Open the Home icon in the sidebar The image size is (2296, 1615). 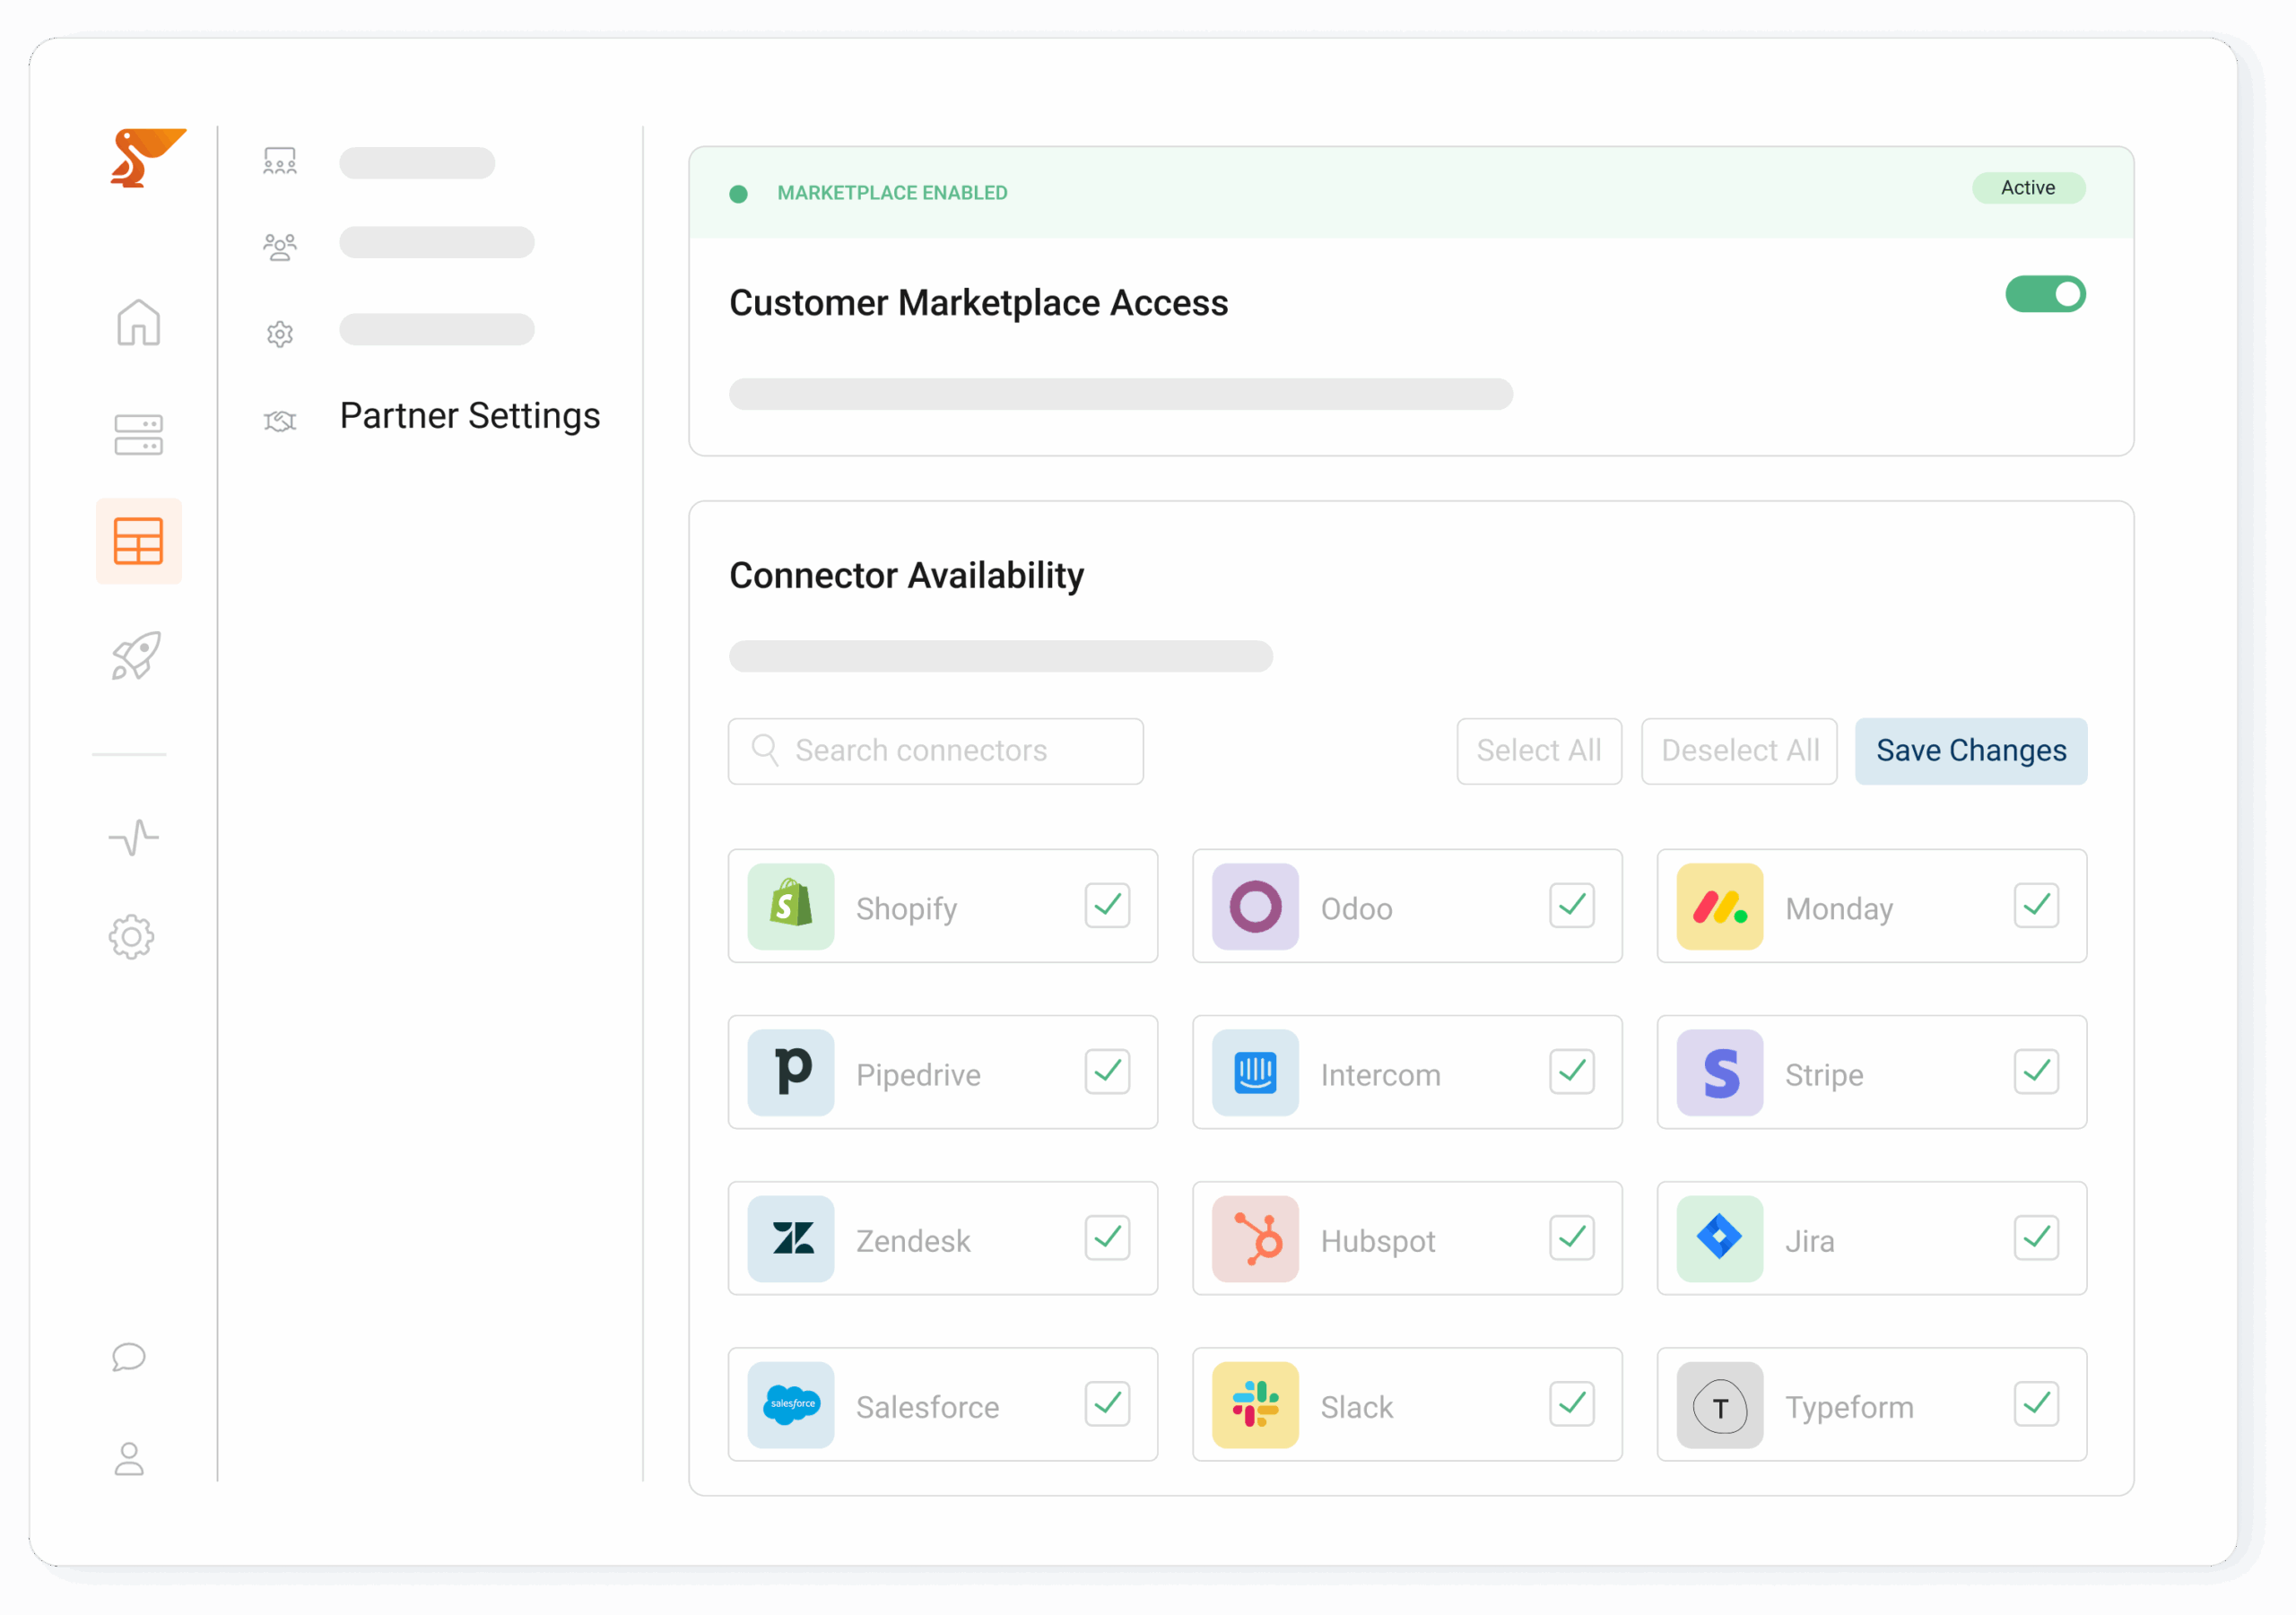(138, 322)
